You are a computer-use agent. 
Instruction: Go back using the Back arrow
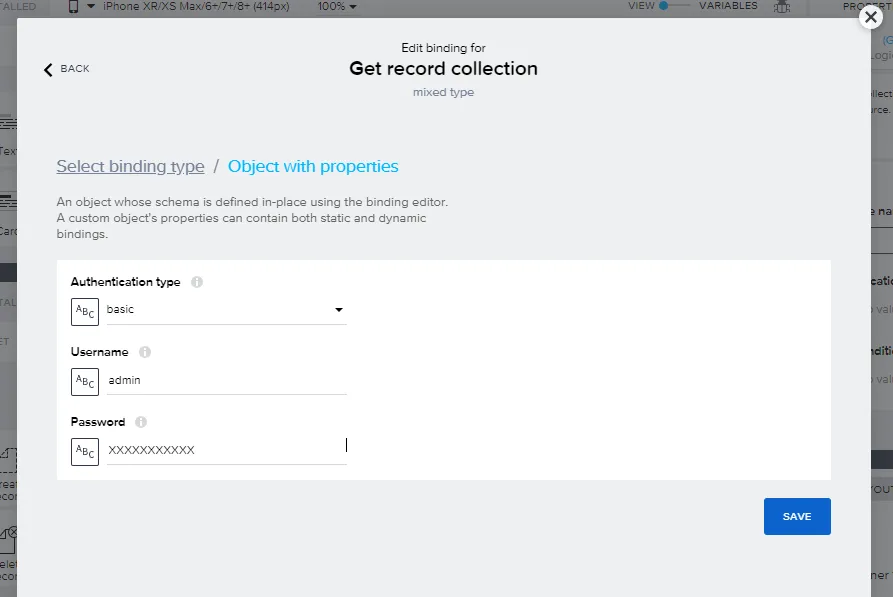click(67, 69)
